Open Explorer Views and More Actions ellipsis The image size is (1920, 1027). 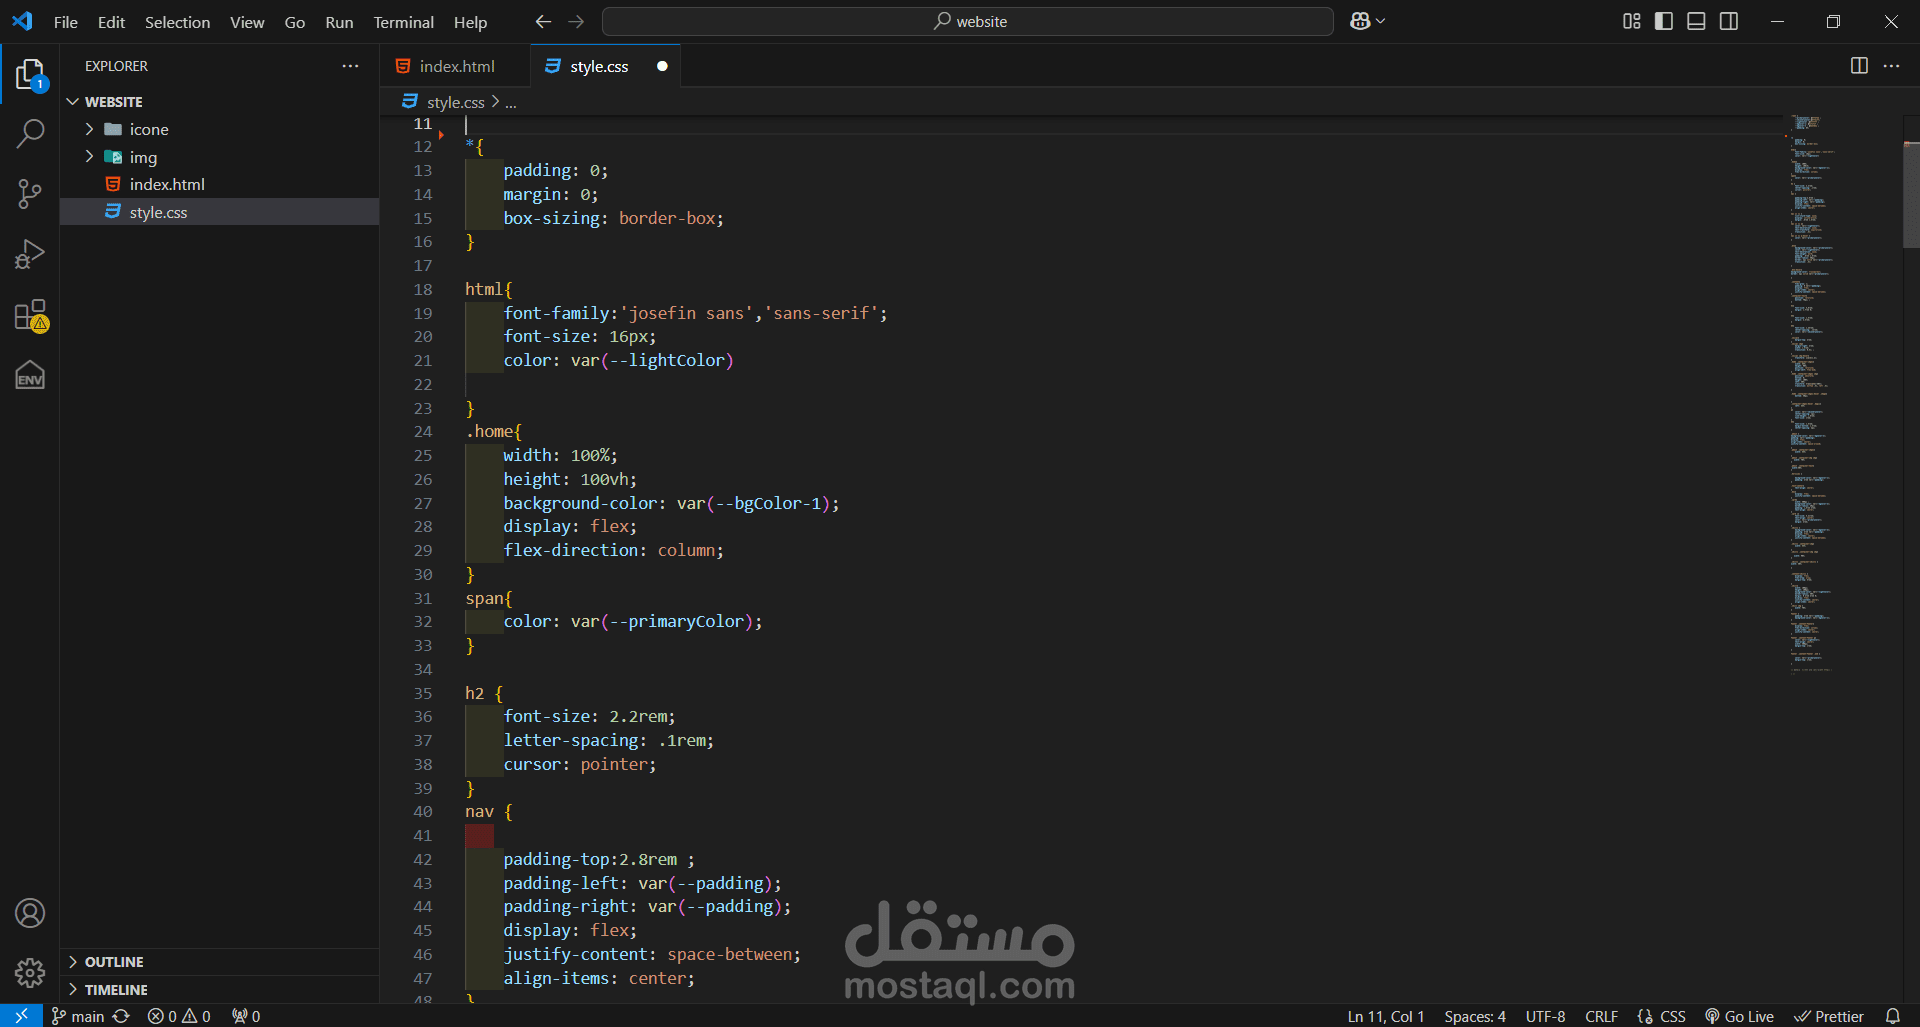coord(350,66)
